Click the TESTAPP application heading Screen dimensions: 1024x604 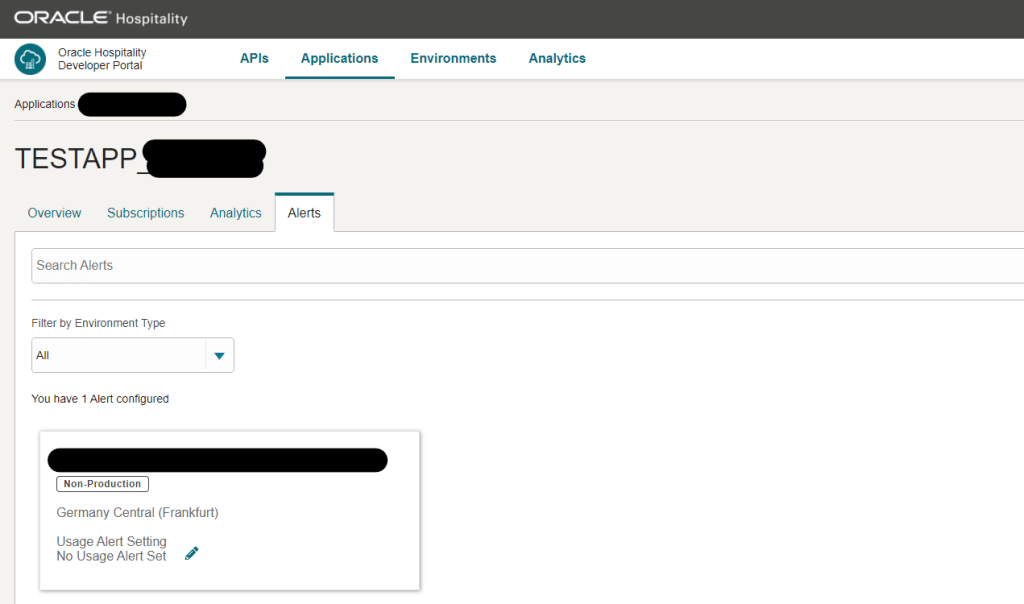click(x=76, y=160)
